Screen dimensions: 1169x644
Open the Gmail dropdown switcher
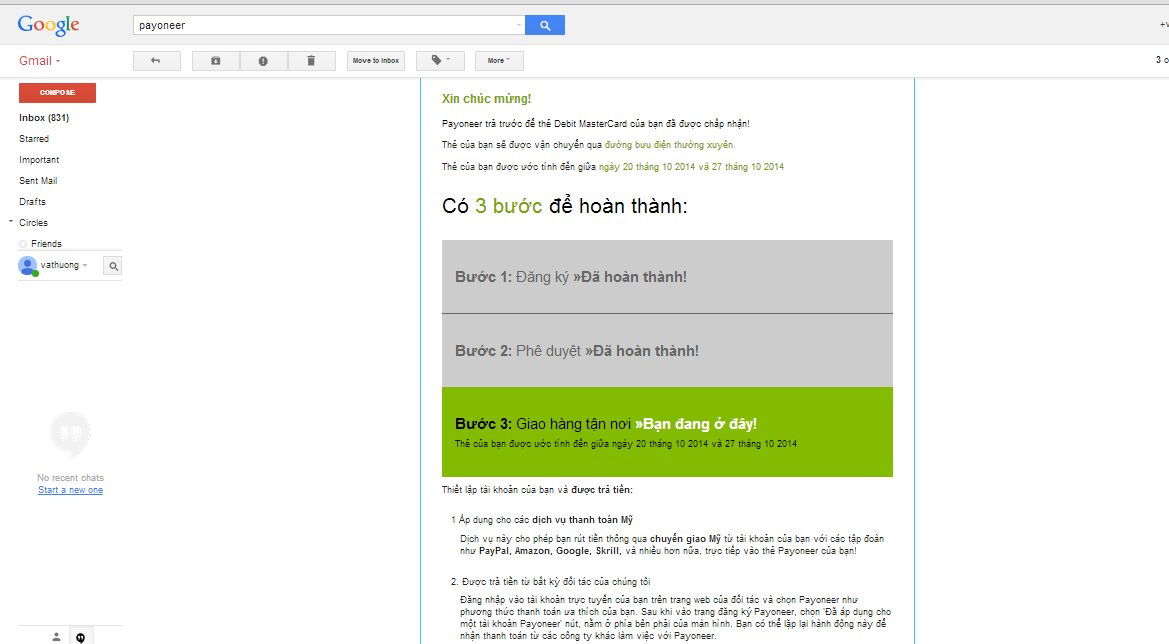pos(40,61)
